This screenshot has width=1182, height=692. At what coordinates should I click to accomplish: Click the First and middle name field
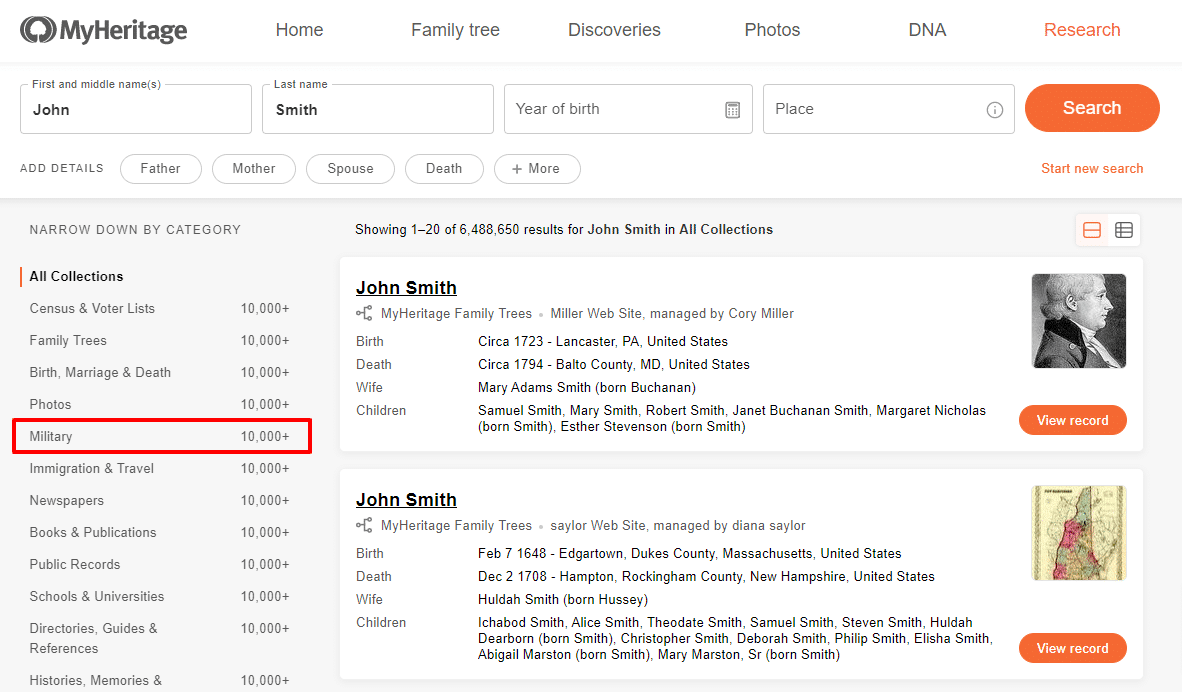[136, 109]
